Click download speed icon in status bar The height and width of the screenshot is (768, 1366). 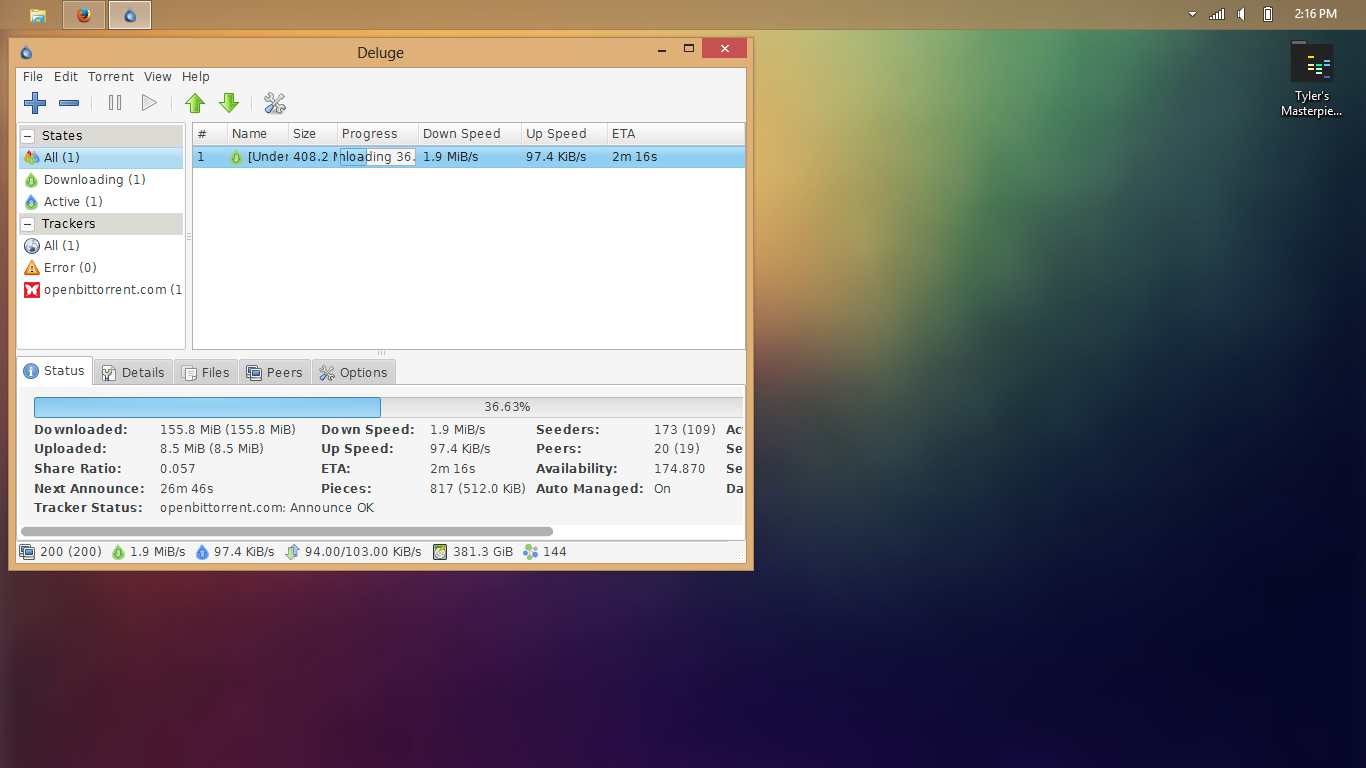118,552
